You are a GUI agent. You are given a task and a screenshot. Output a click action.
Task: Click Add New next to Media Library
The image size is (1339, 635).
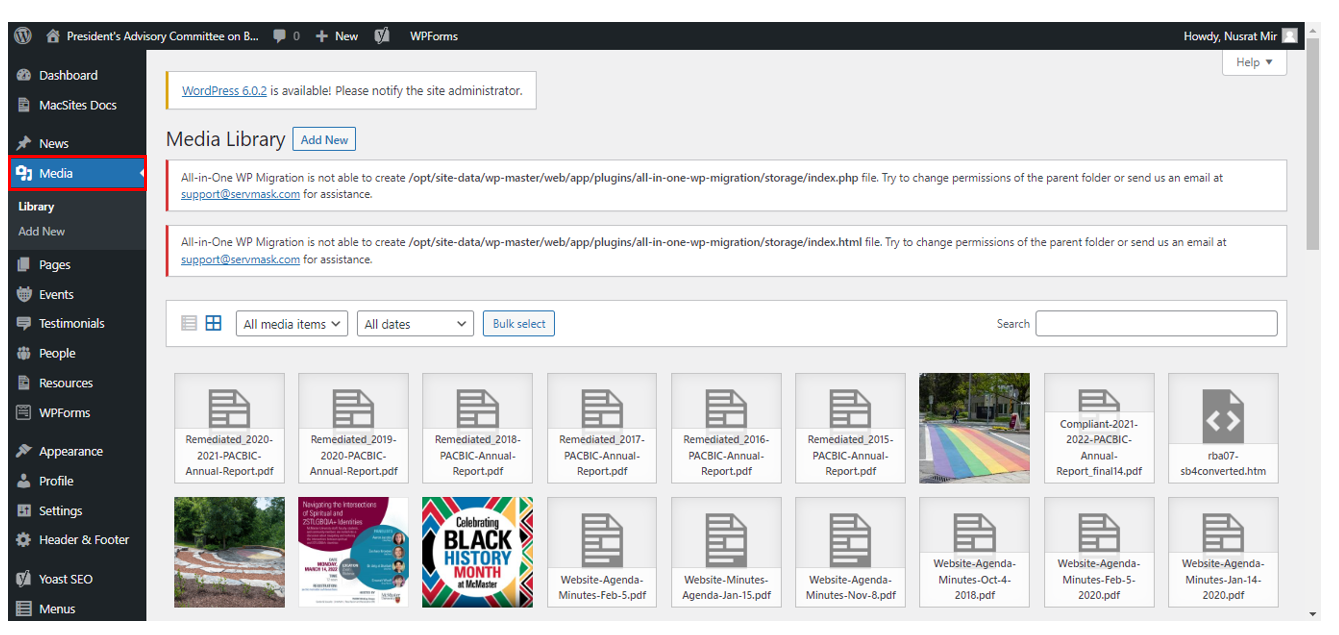pyautogui.click(x=323, y=139)
